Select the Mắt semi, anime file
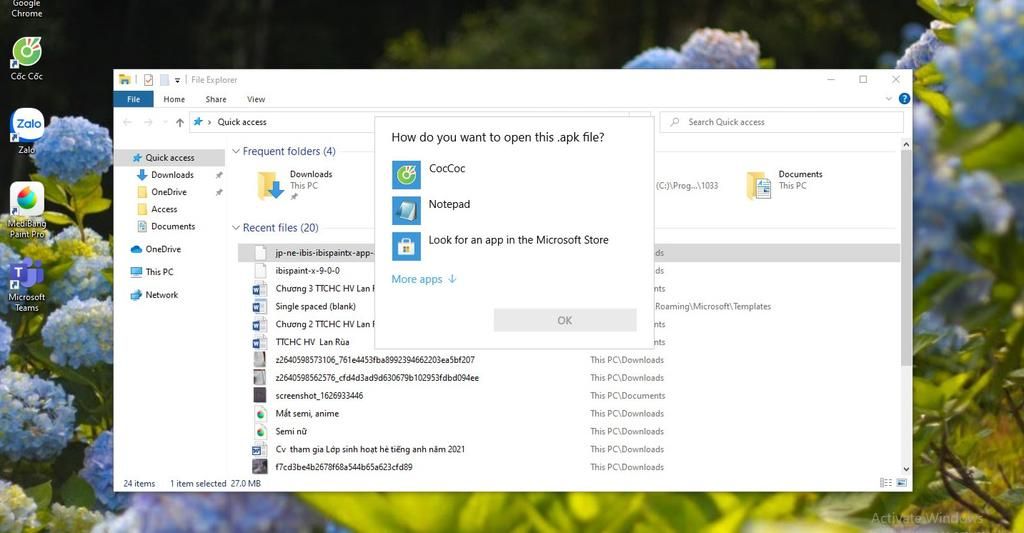The width and height of the screenshot is (1024, 533). (x=307, y=413)
